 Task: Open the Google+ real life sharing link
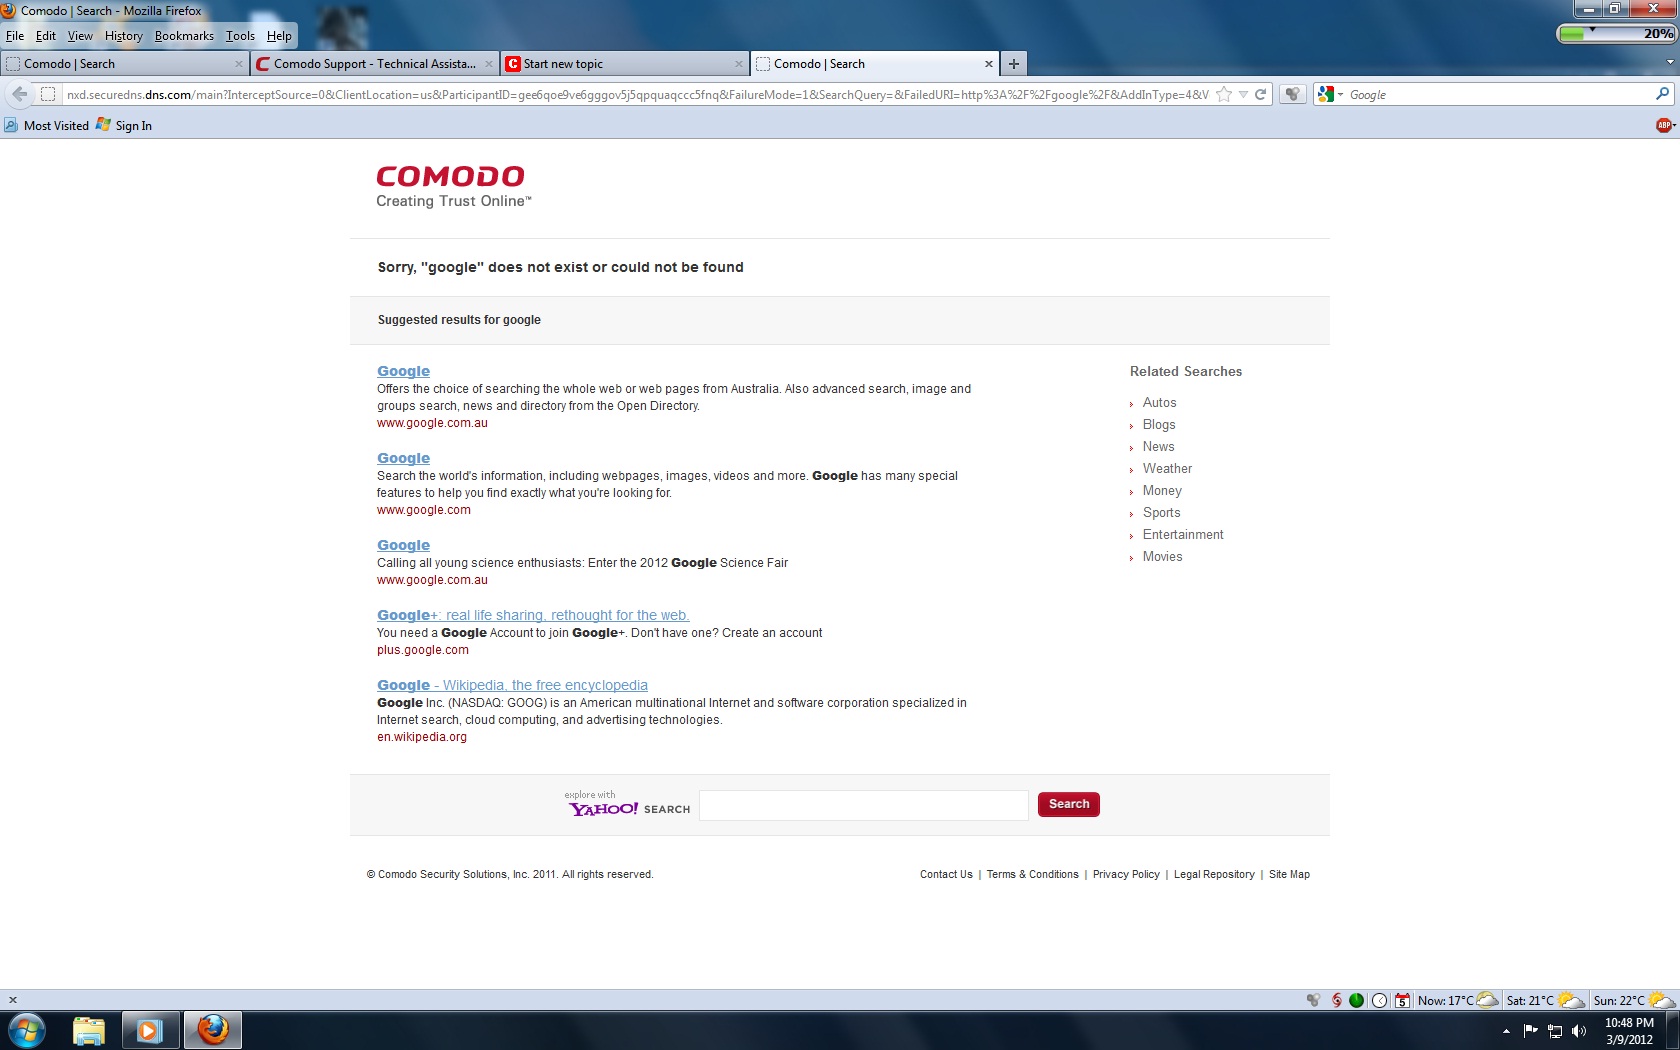pyautogui.click(x=533, y=615)
